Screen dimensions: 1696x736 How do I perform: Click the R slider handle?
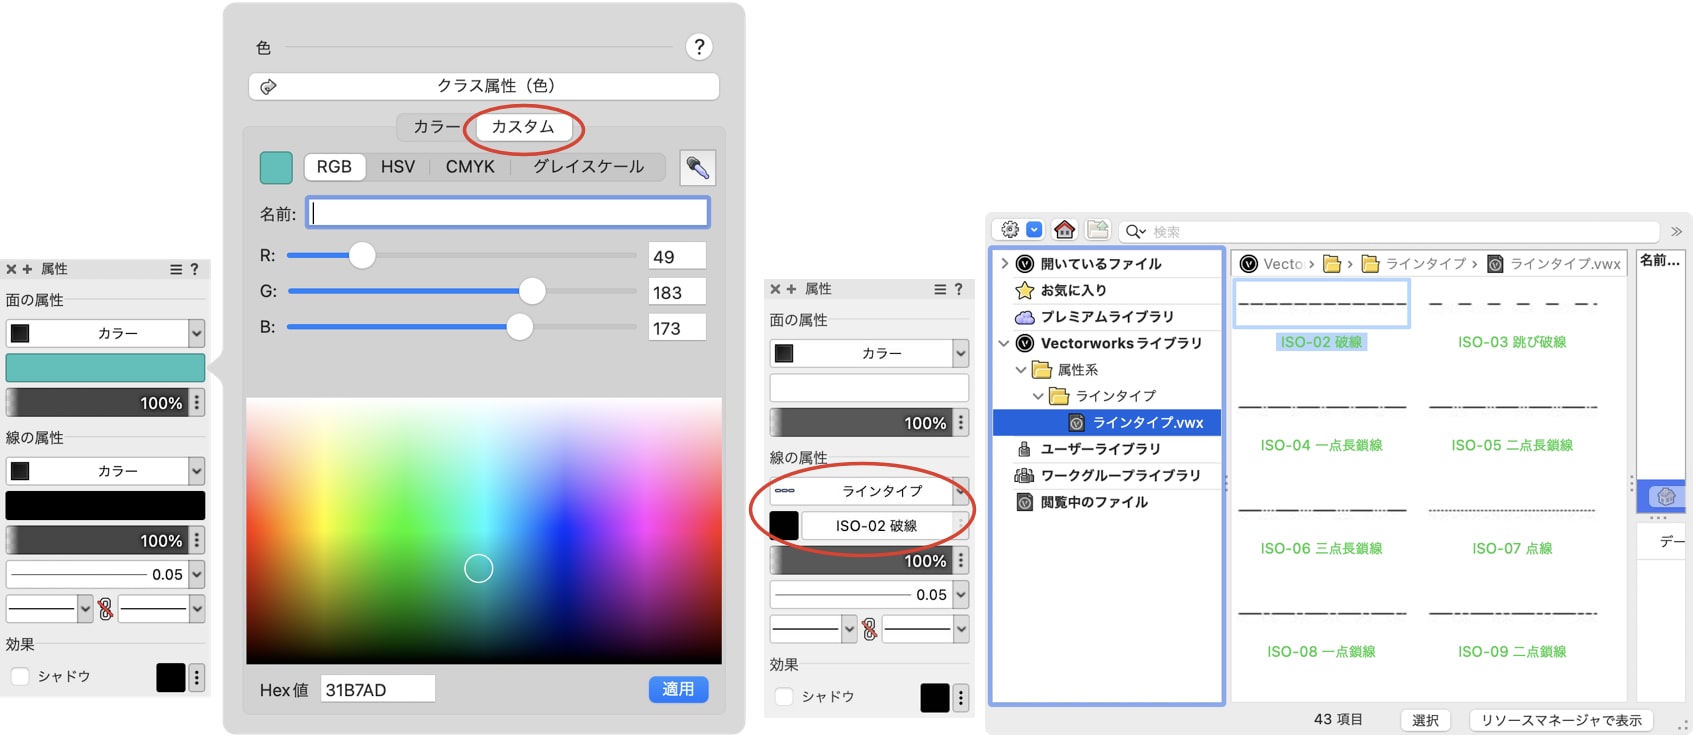point(362,255)
